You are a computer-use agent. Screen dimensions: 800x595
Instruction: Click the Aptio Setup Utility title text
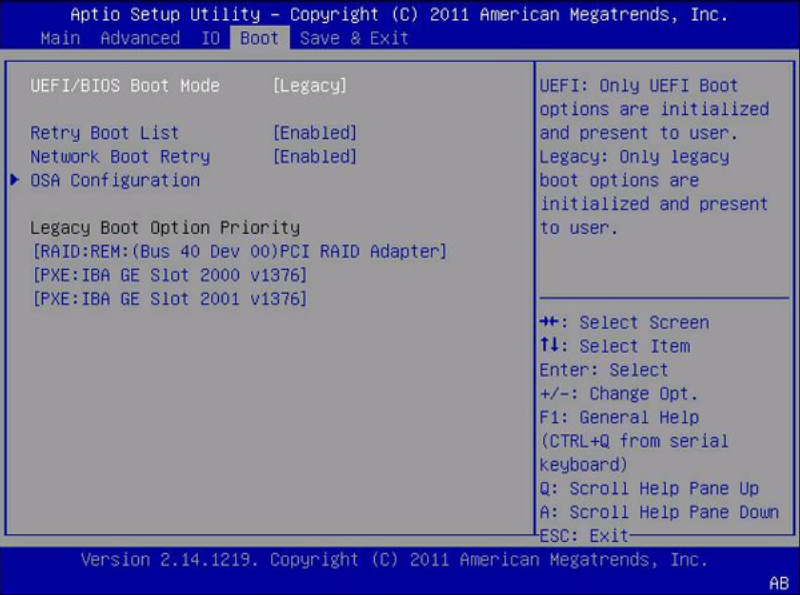tap(399, 14)
